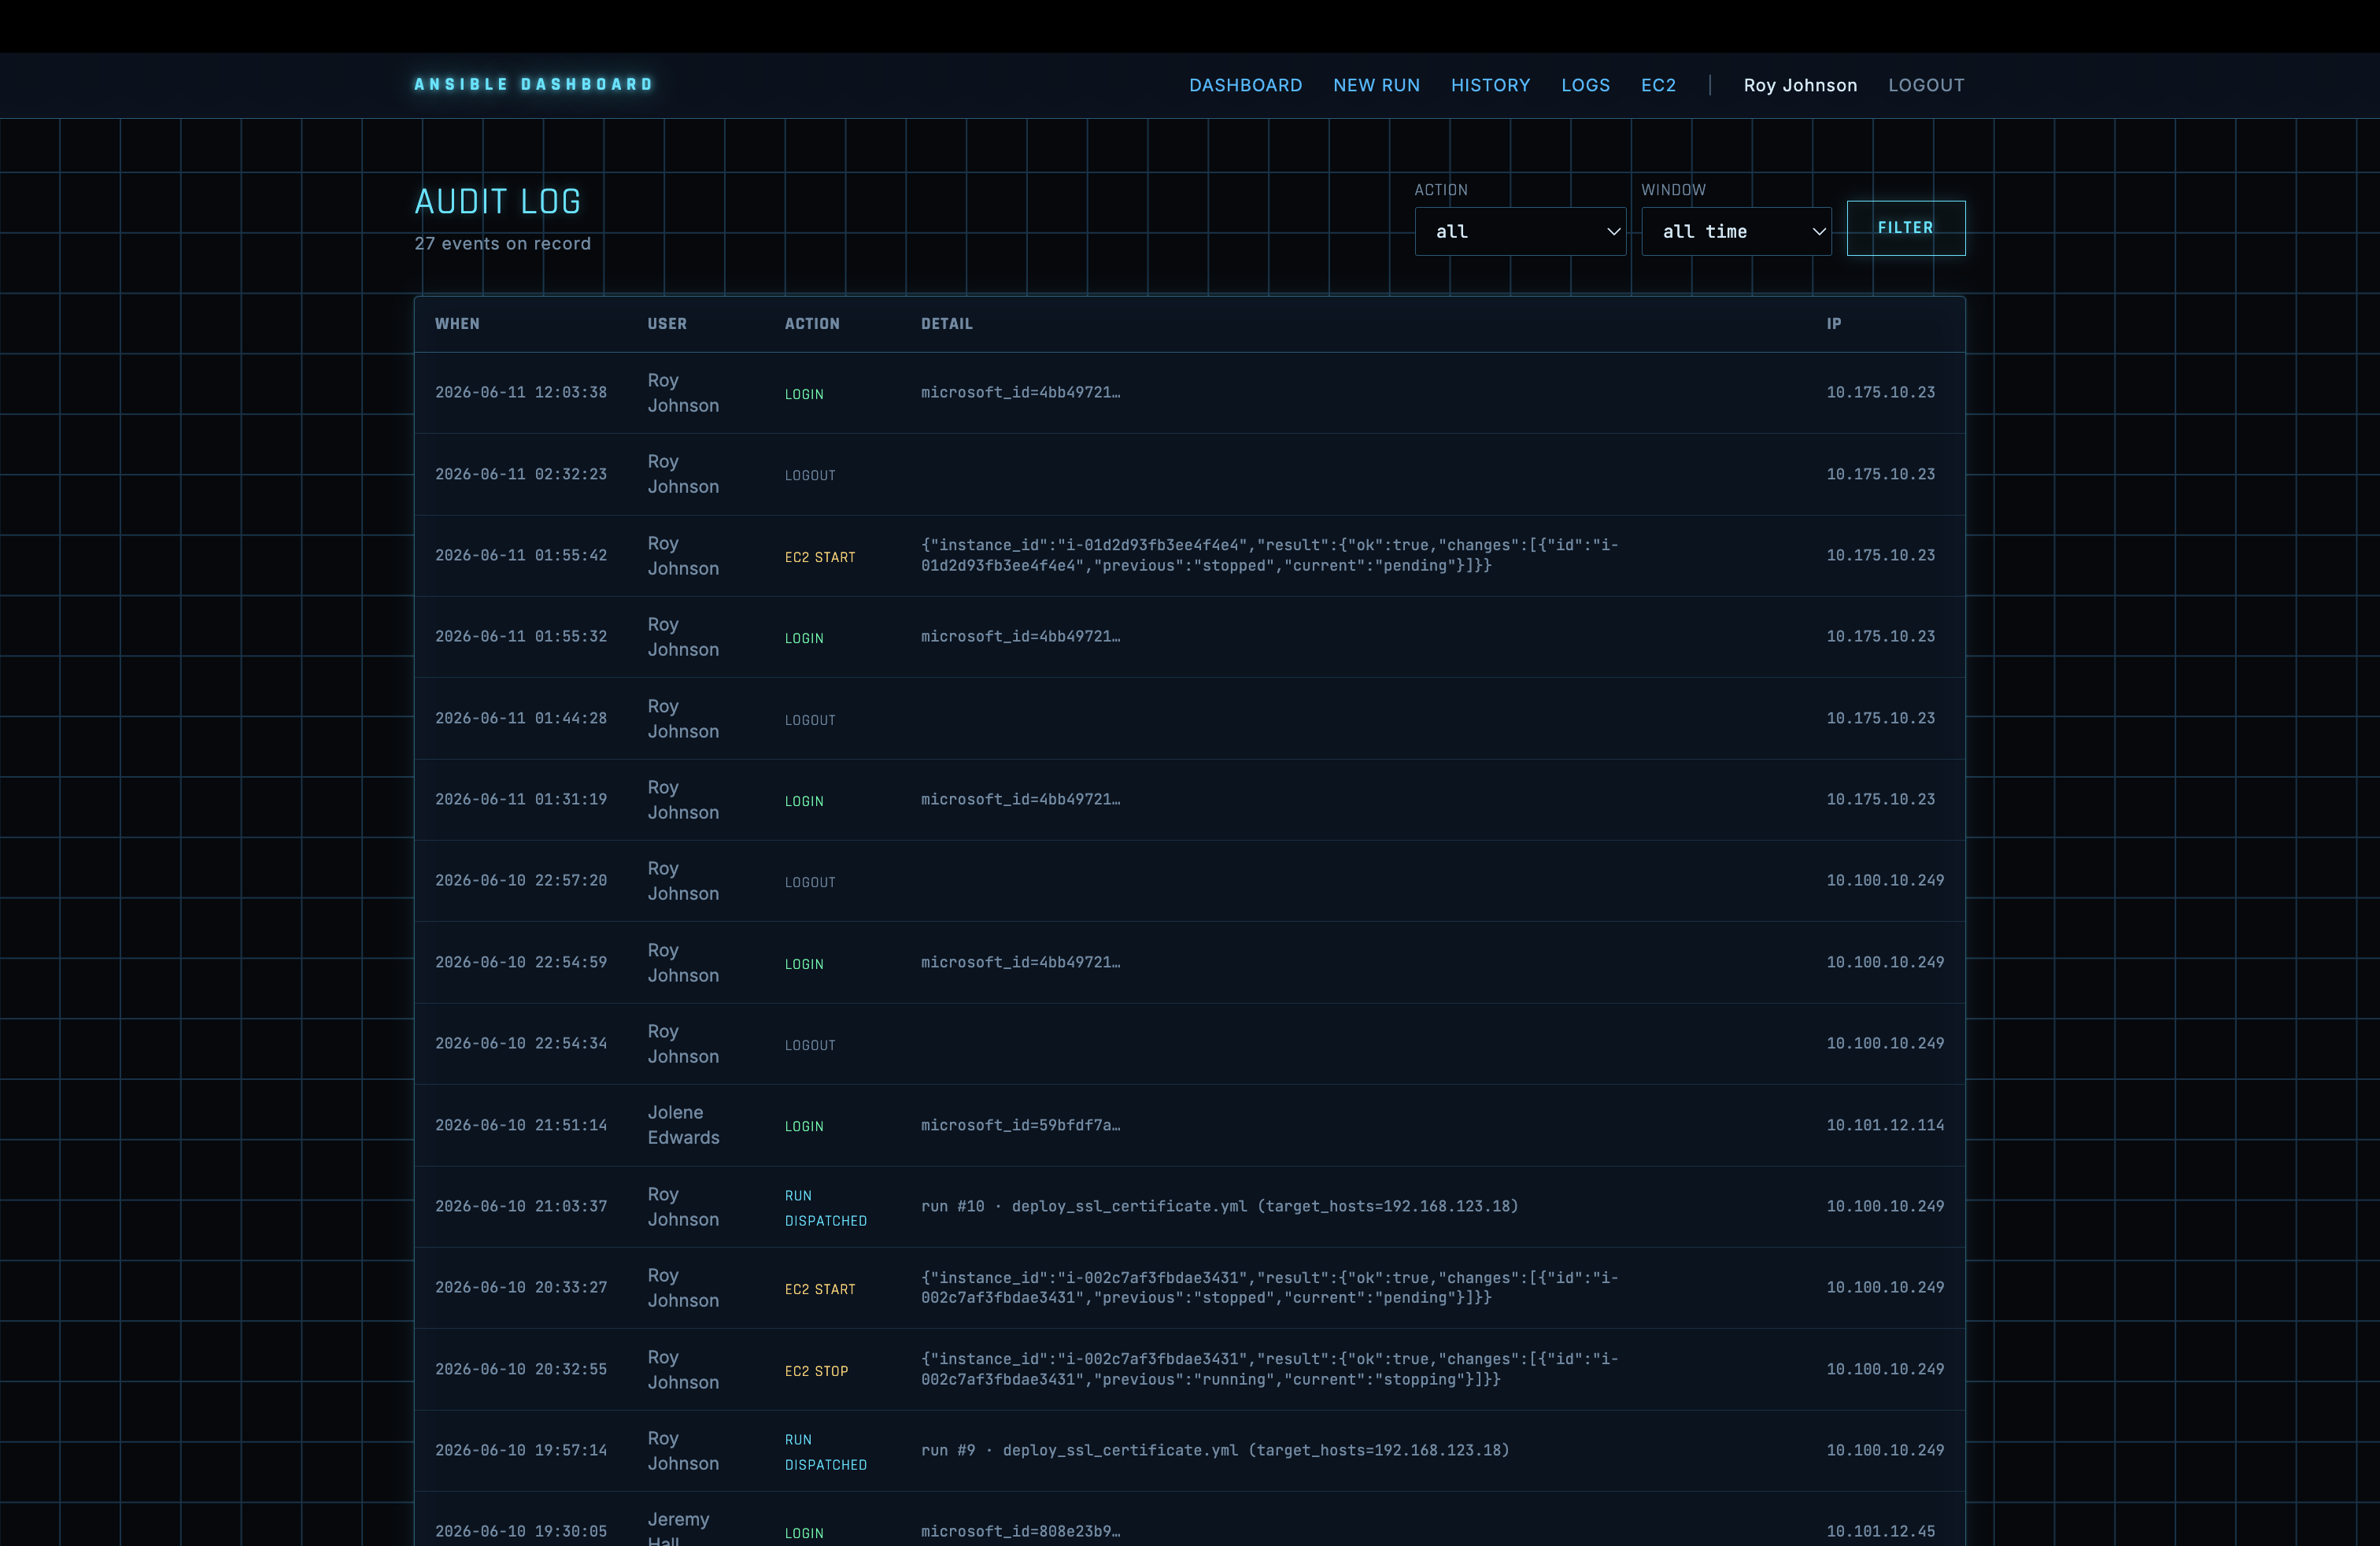This screenshot has width=2380, height=1546.
Task: Click the Jeremy Hall user cell
Action: coord(678,1530)
